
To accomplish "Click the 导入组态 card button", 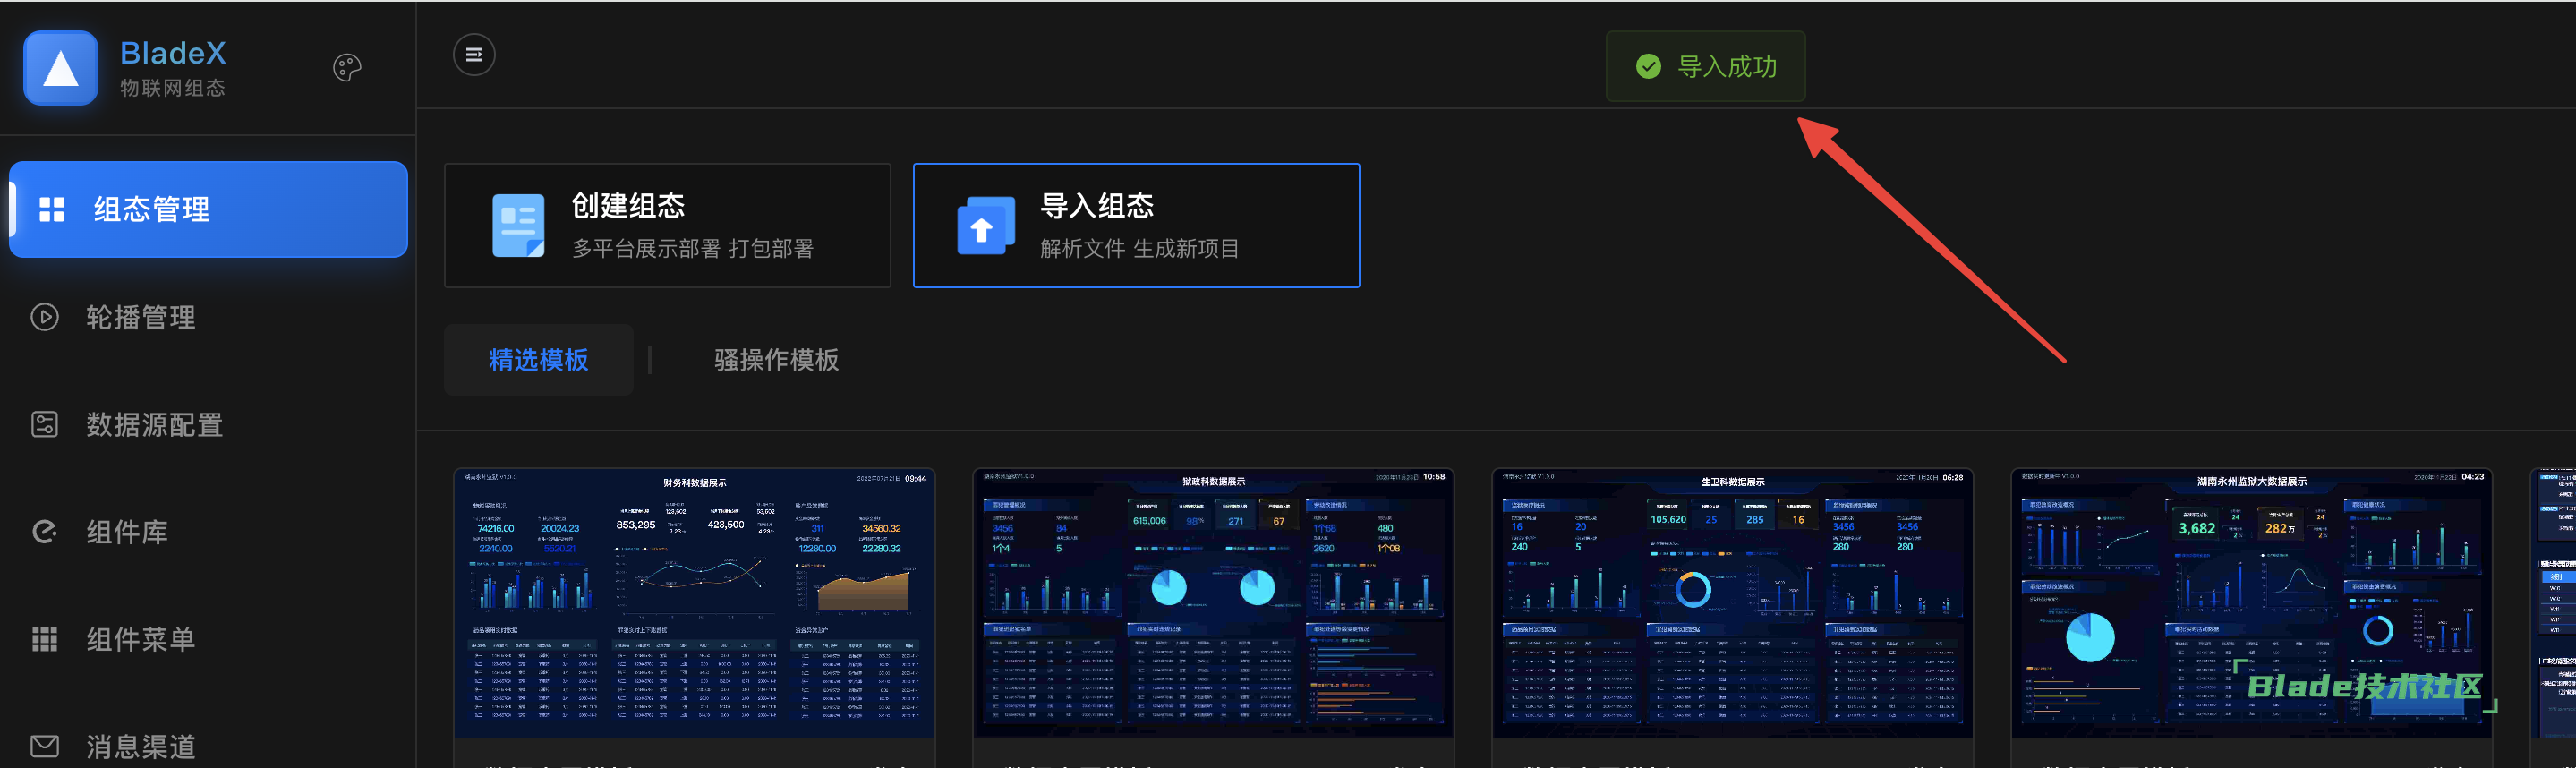I will 1136,226.
